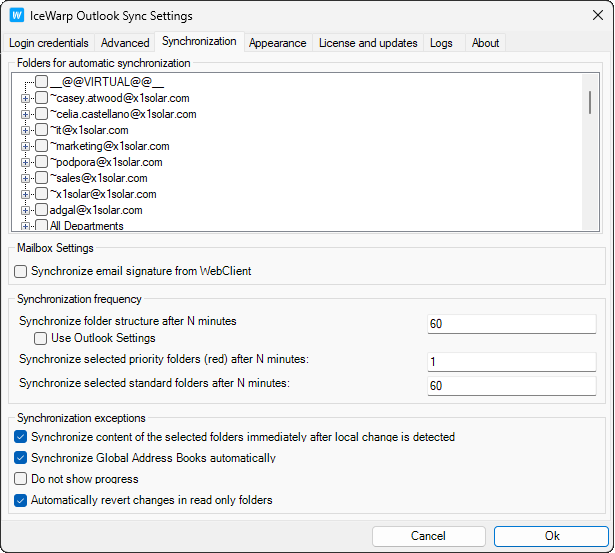Image resolution: width=615 pixels, height=553 pixels.
Task: Select the Synchronization tab
Action: coord(199,42)
